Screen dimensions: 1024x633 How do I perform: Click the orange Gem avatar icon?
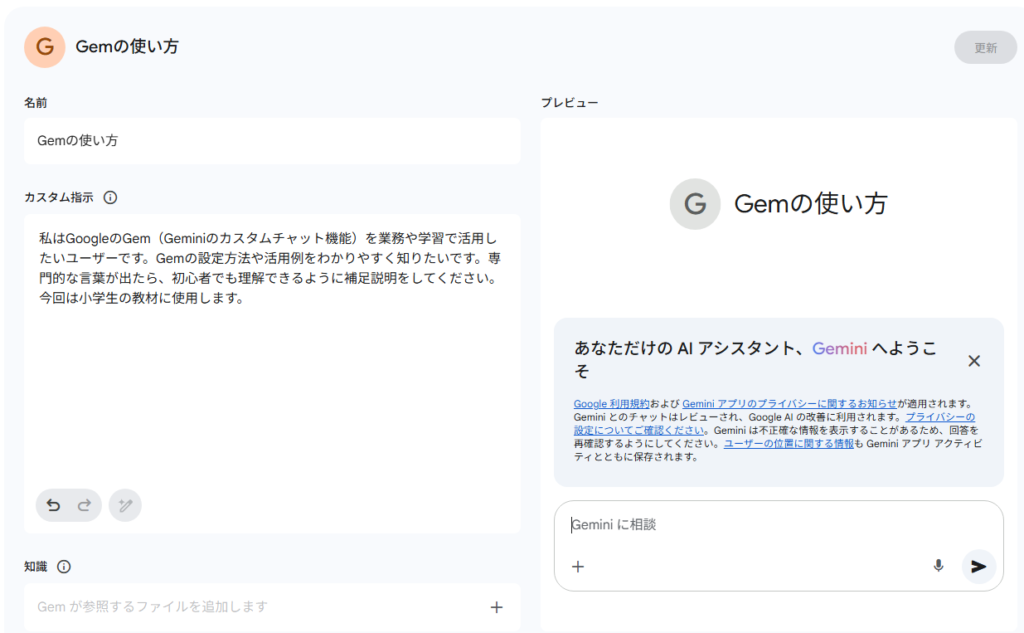(x=45, y=47)
